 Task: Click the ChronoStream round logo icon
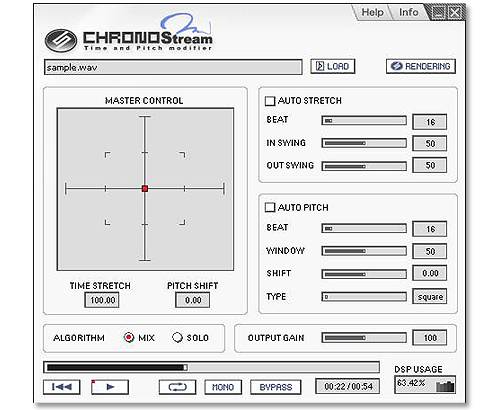tap(61, 41)
